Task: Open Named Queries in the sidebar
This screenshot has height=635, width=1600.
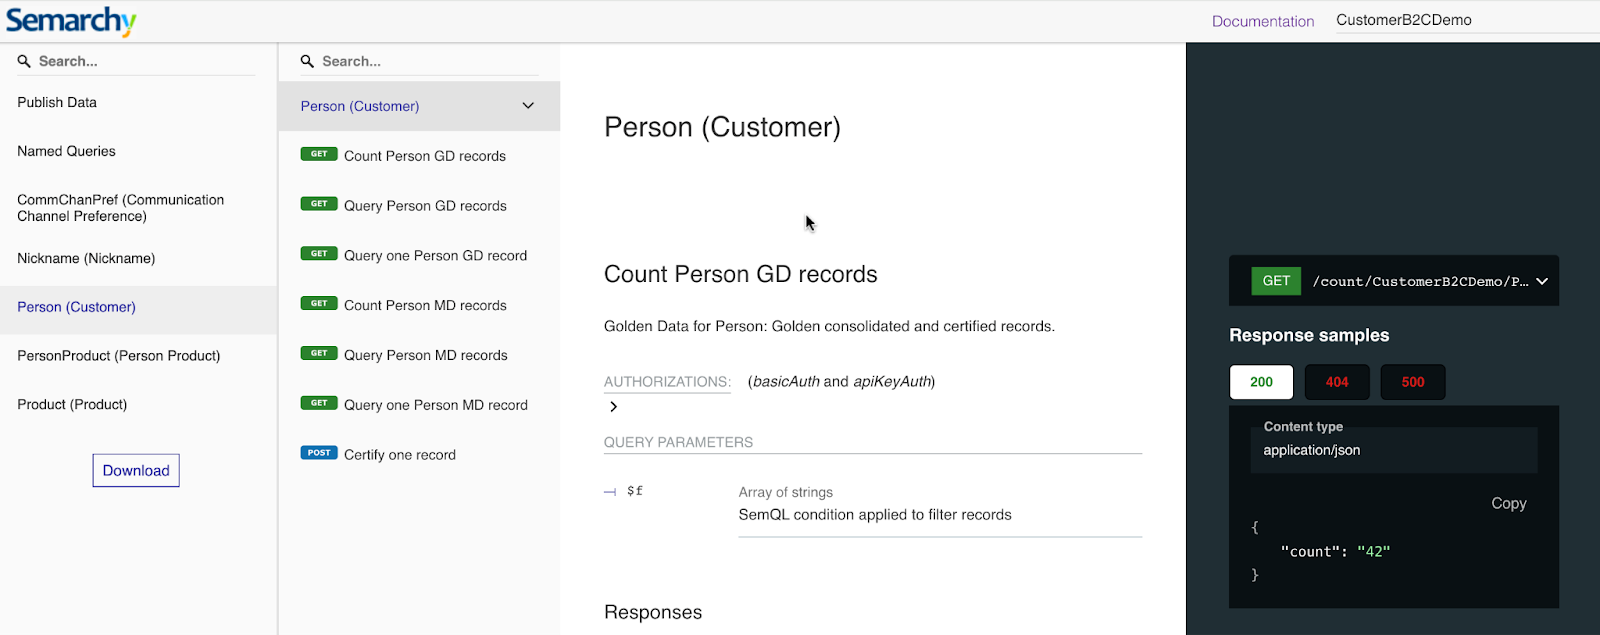Action: point(66,152)
